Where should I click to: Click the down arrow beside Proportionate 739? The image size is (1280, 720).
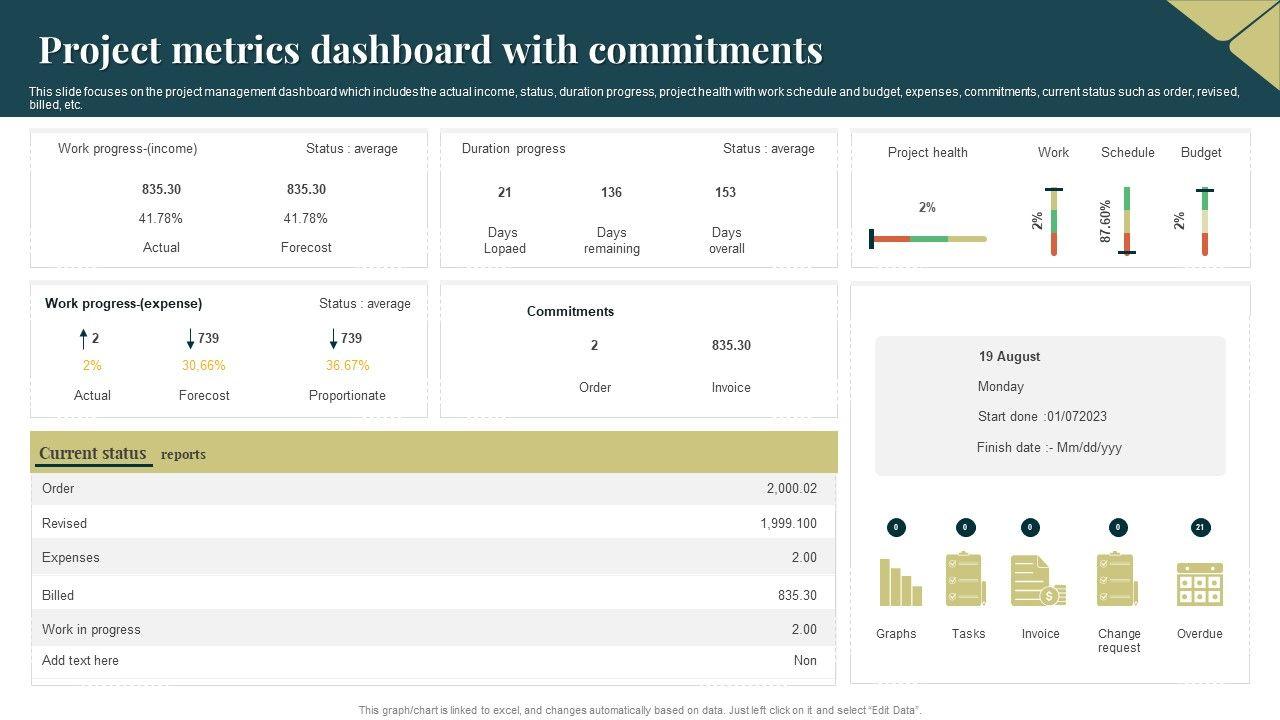click(333, 339)
